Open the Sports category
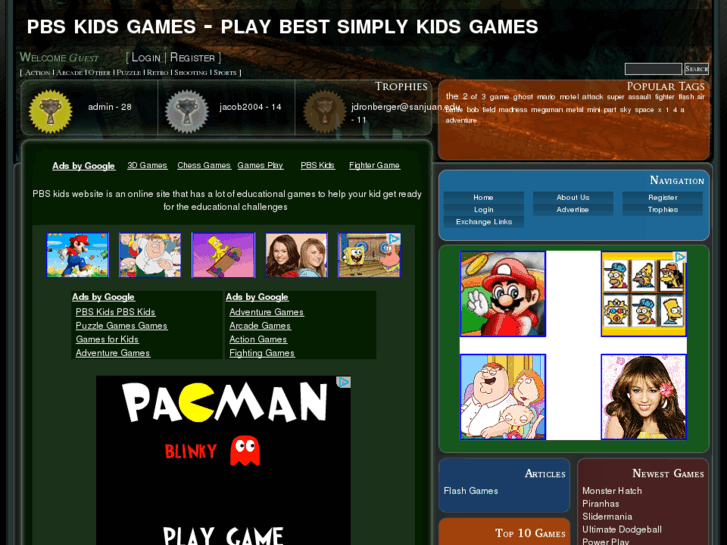This screenshot has width=727, height=545. [x=225, y=73]
